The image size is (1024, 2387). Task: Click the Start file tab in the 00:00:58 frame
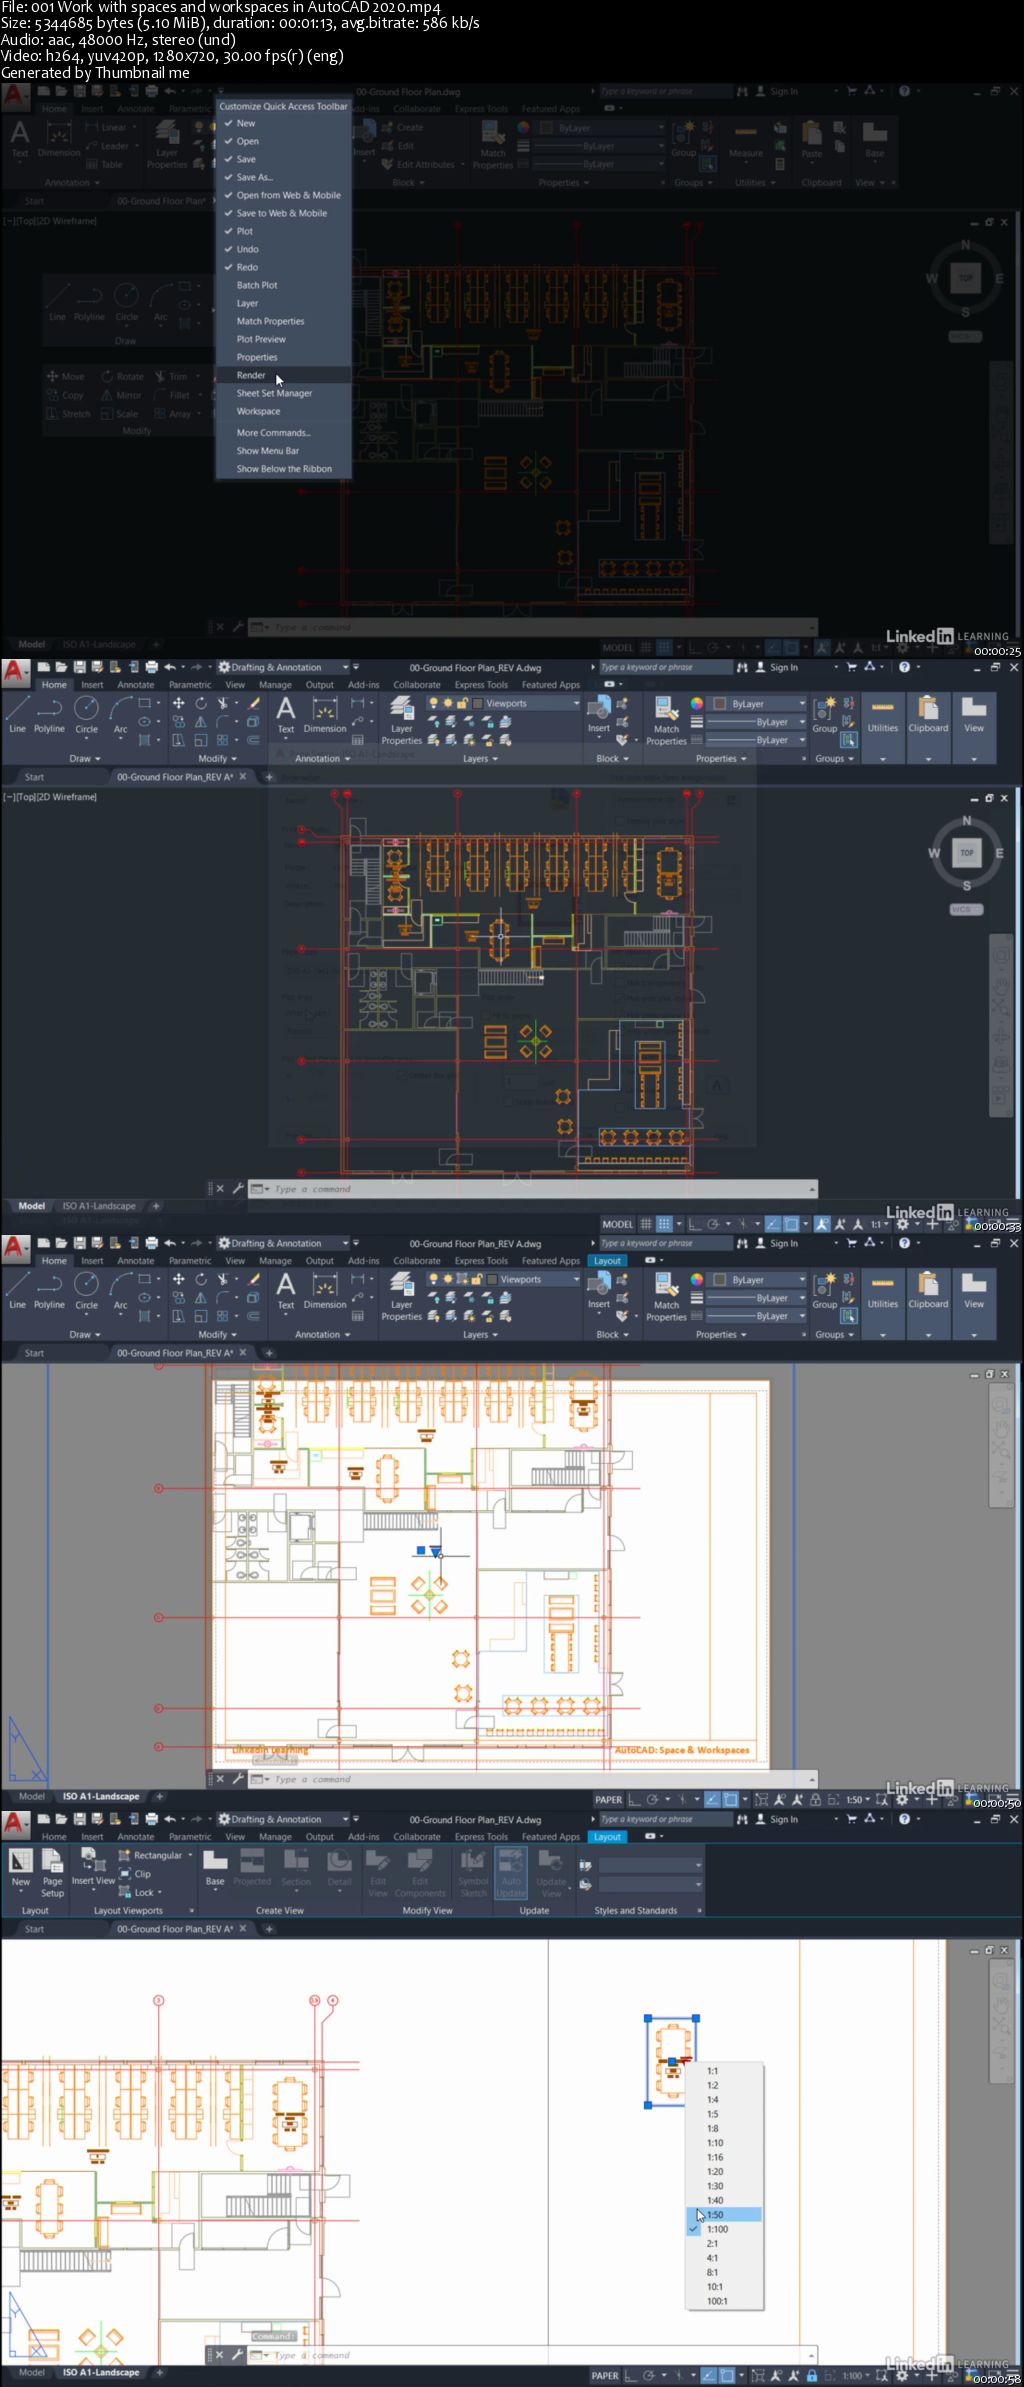tap(34, 1929)
